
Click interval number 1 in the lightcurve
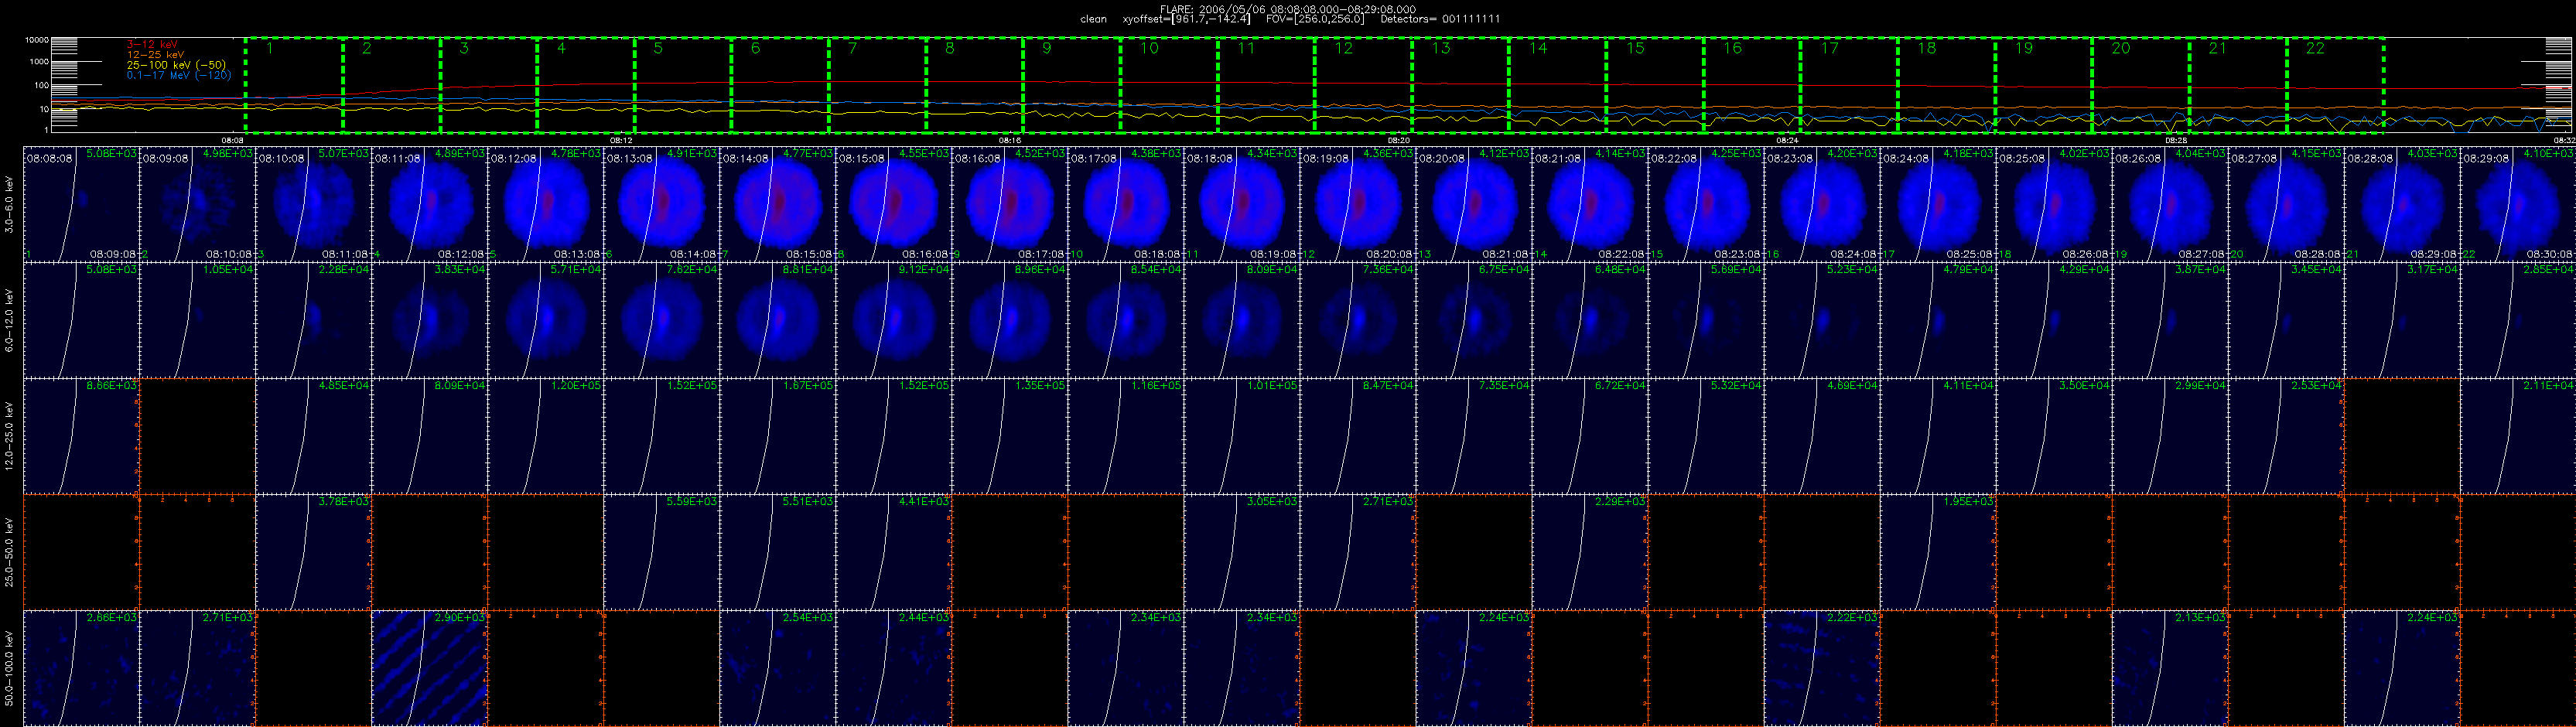pos(294,85)
